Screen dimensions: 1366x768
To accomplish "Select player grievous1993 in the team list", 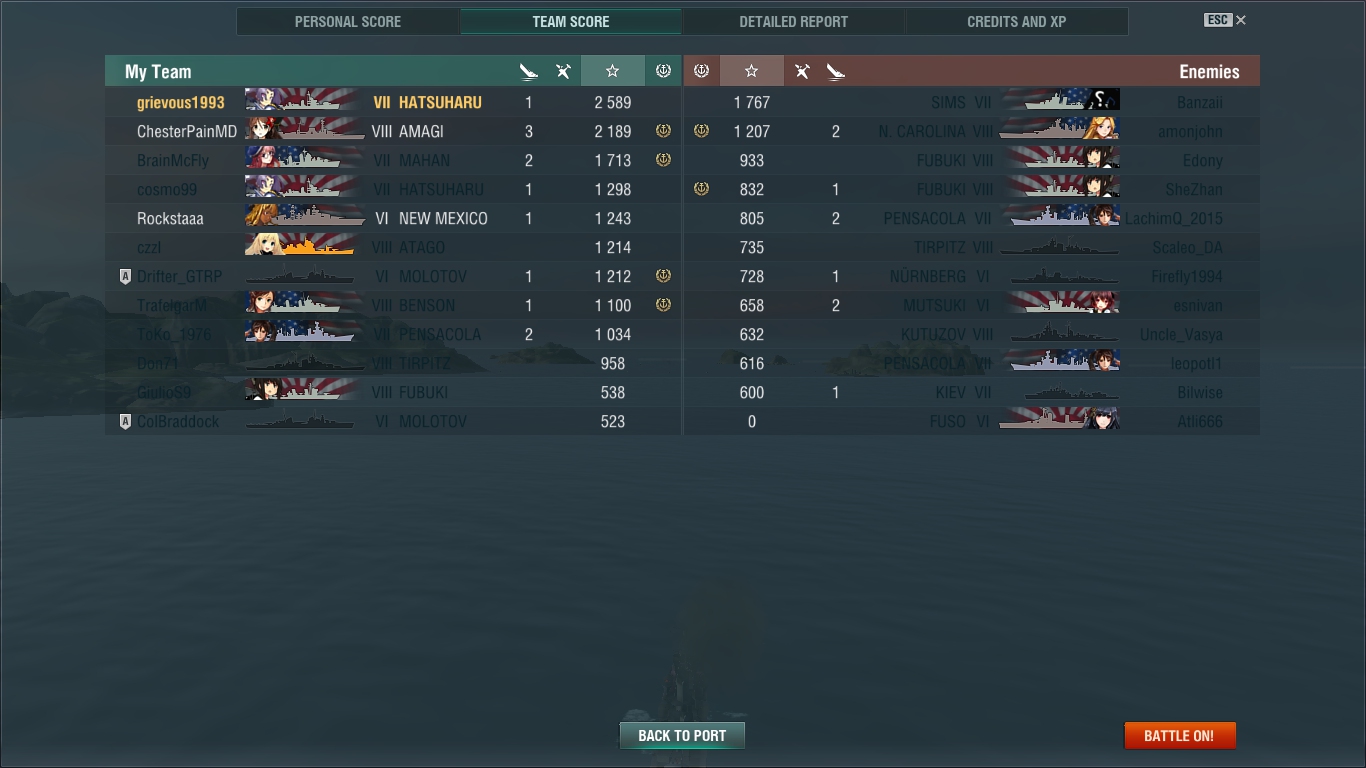I will [x=393, y=102].
